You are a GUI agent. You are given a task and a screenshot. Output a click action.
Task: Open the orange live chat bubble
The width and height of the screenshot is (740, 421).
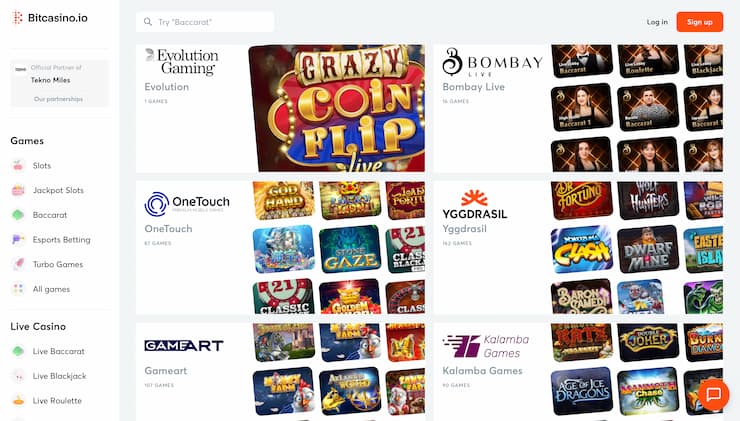point(713,394)
